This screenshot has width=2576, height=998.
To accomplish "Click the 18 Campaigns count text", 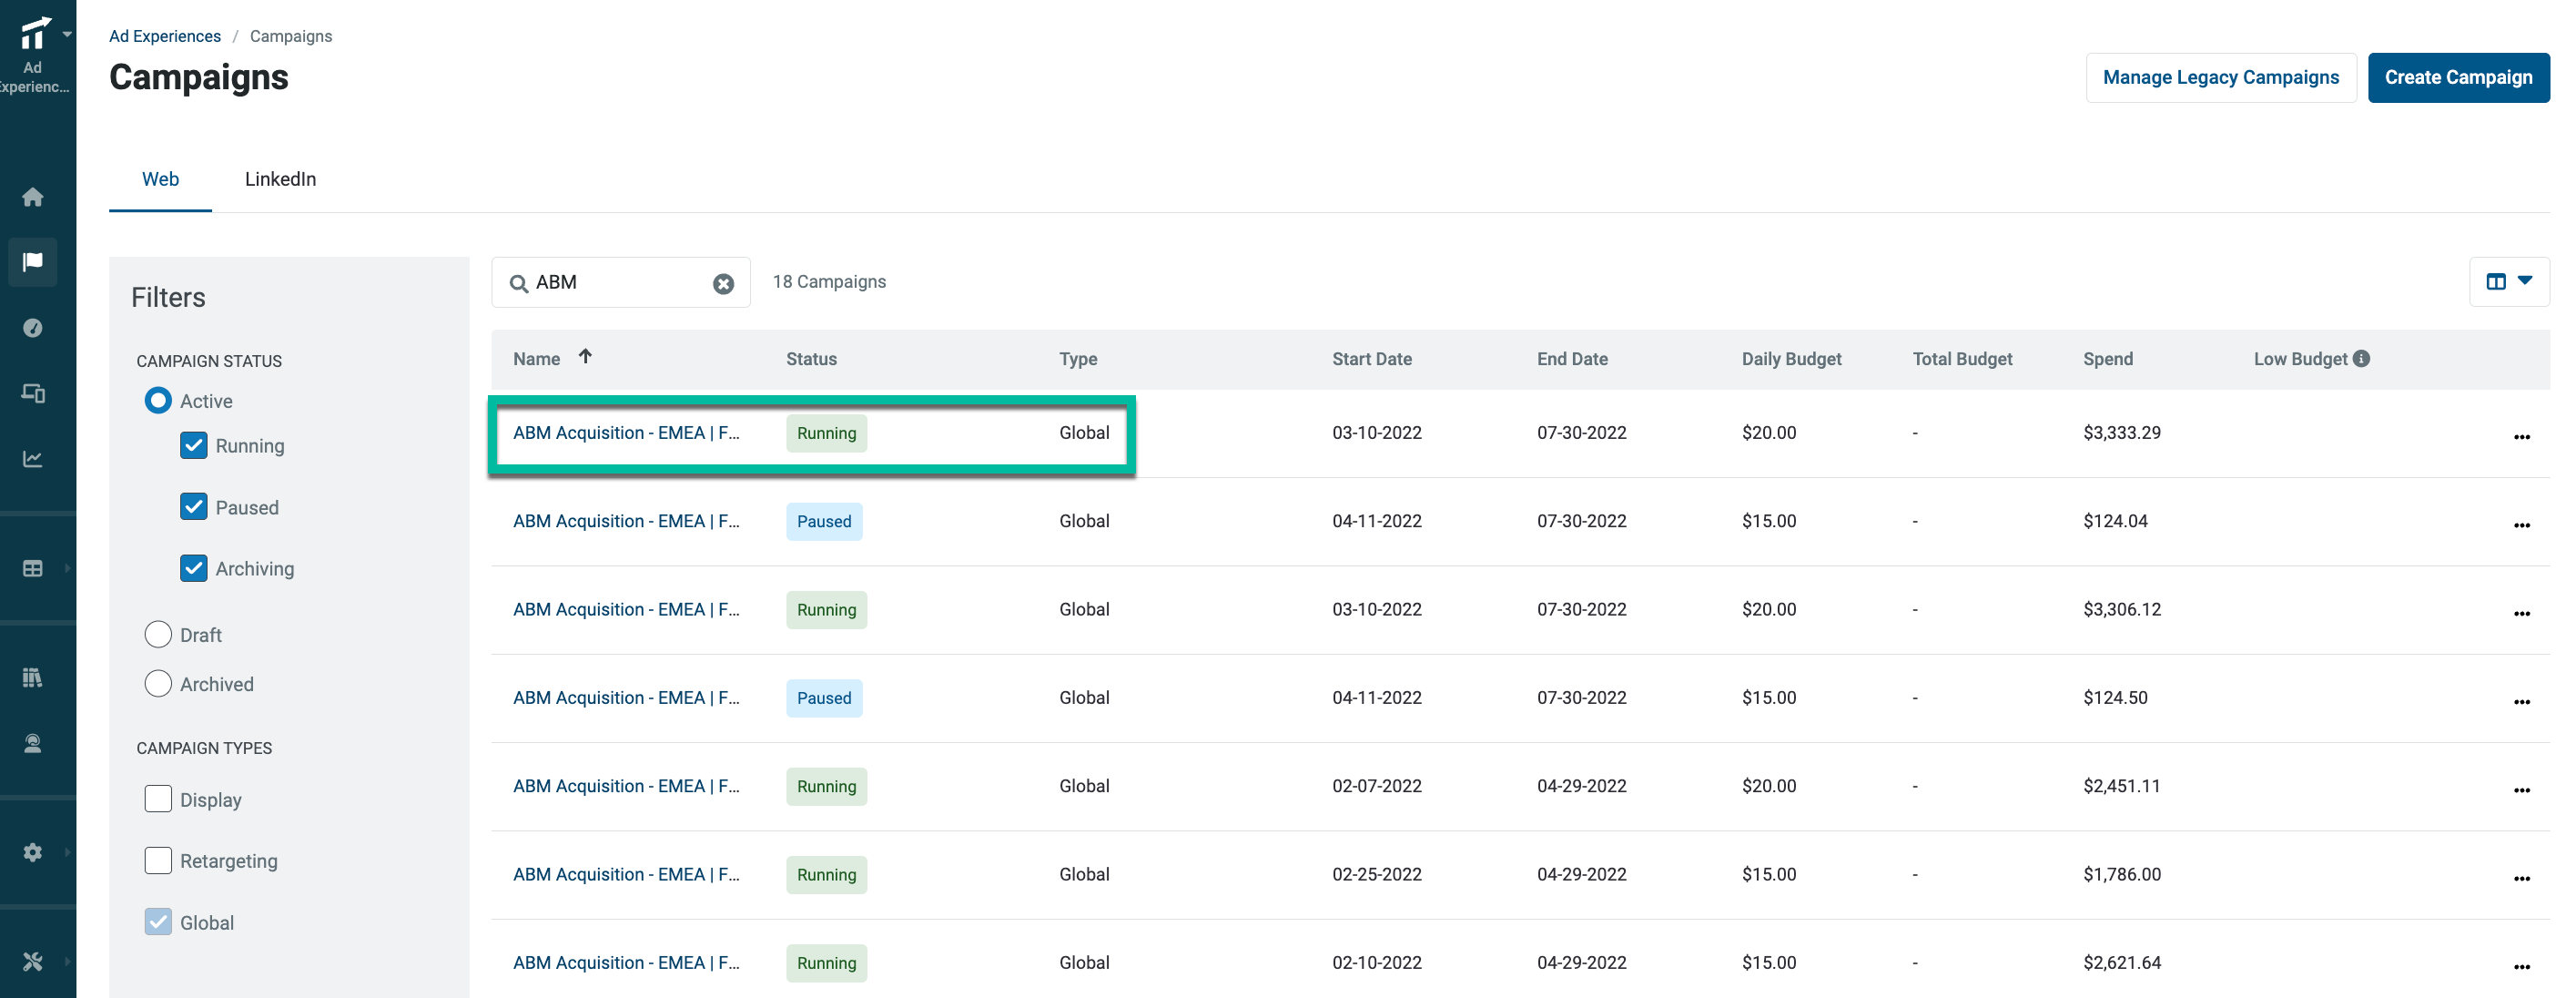I will [x=829, y=282].
